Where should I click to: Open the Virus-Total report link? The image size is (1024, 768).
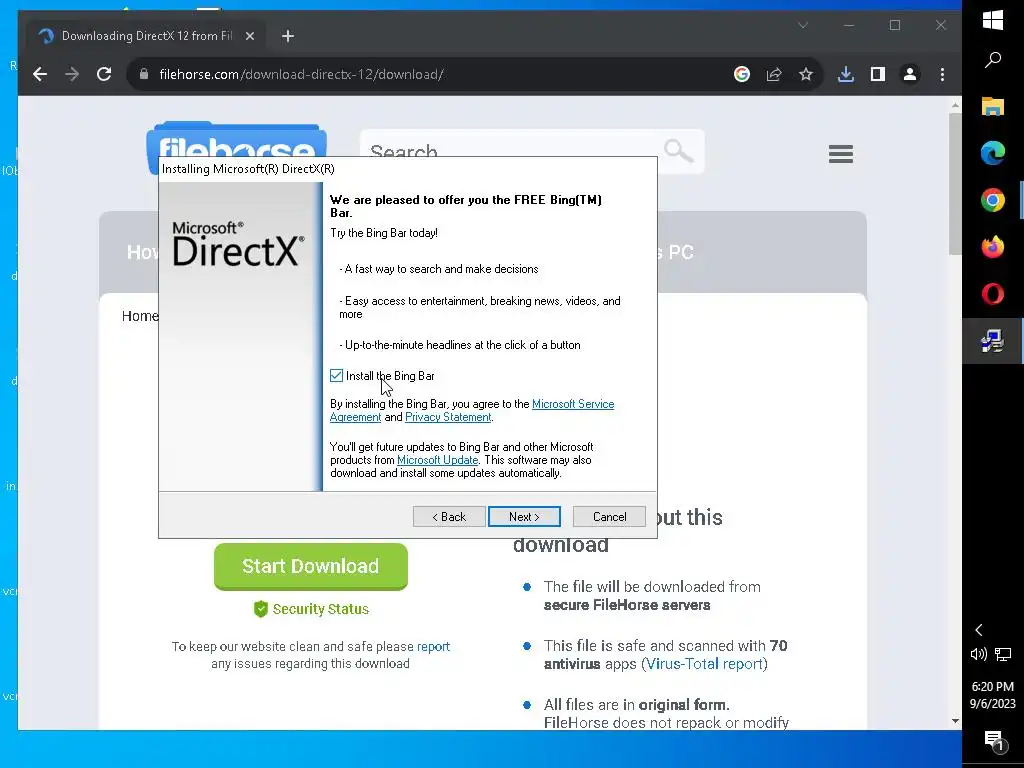705,664
